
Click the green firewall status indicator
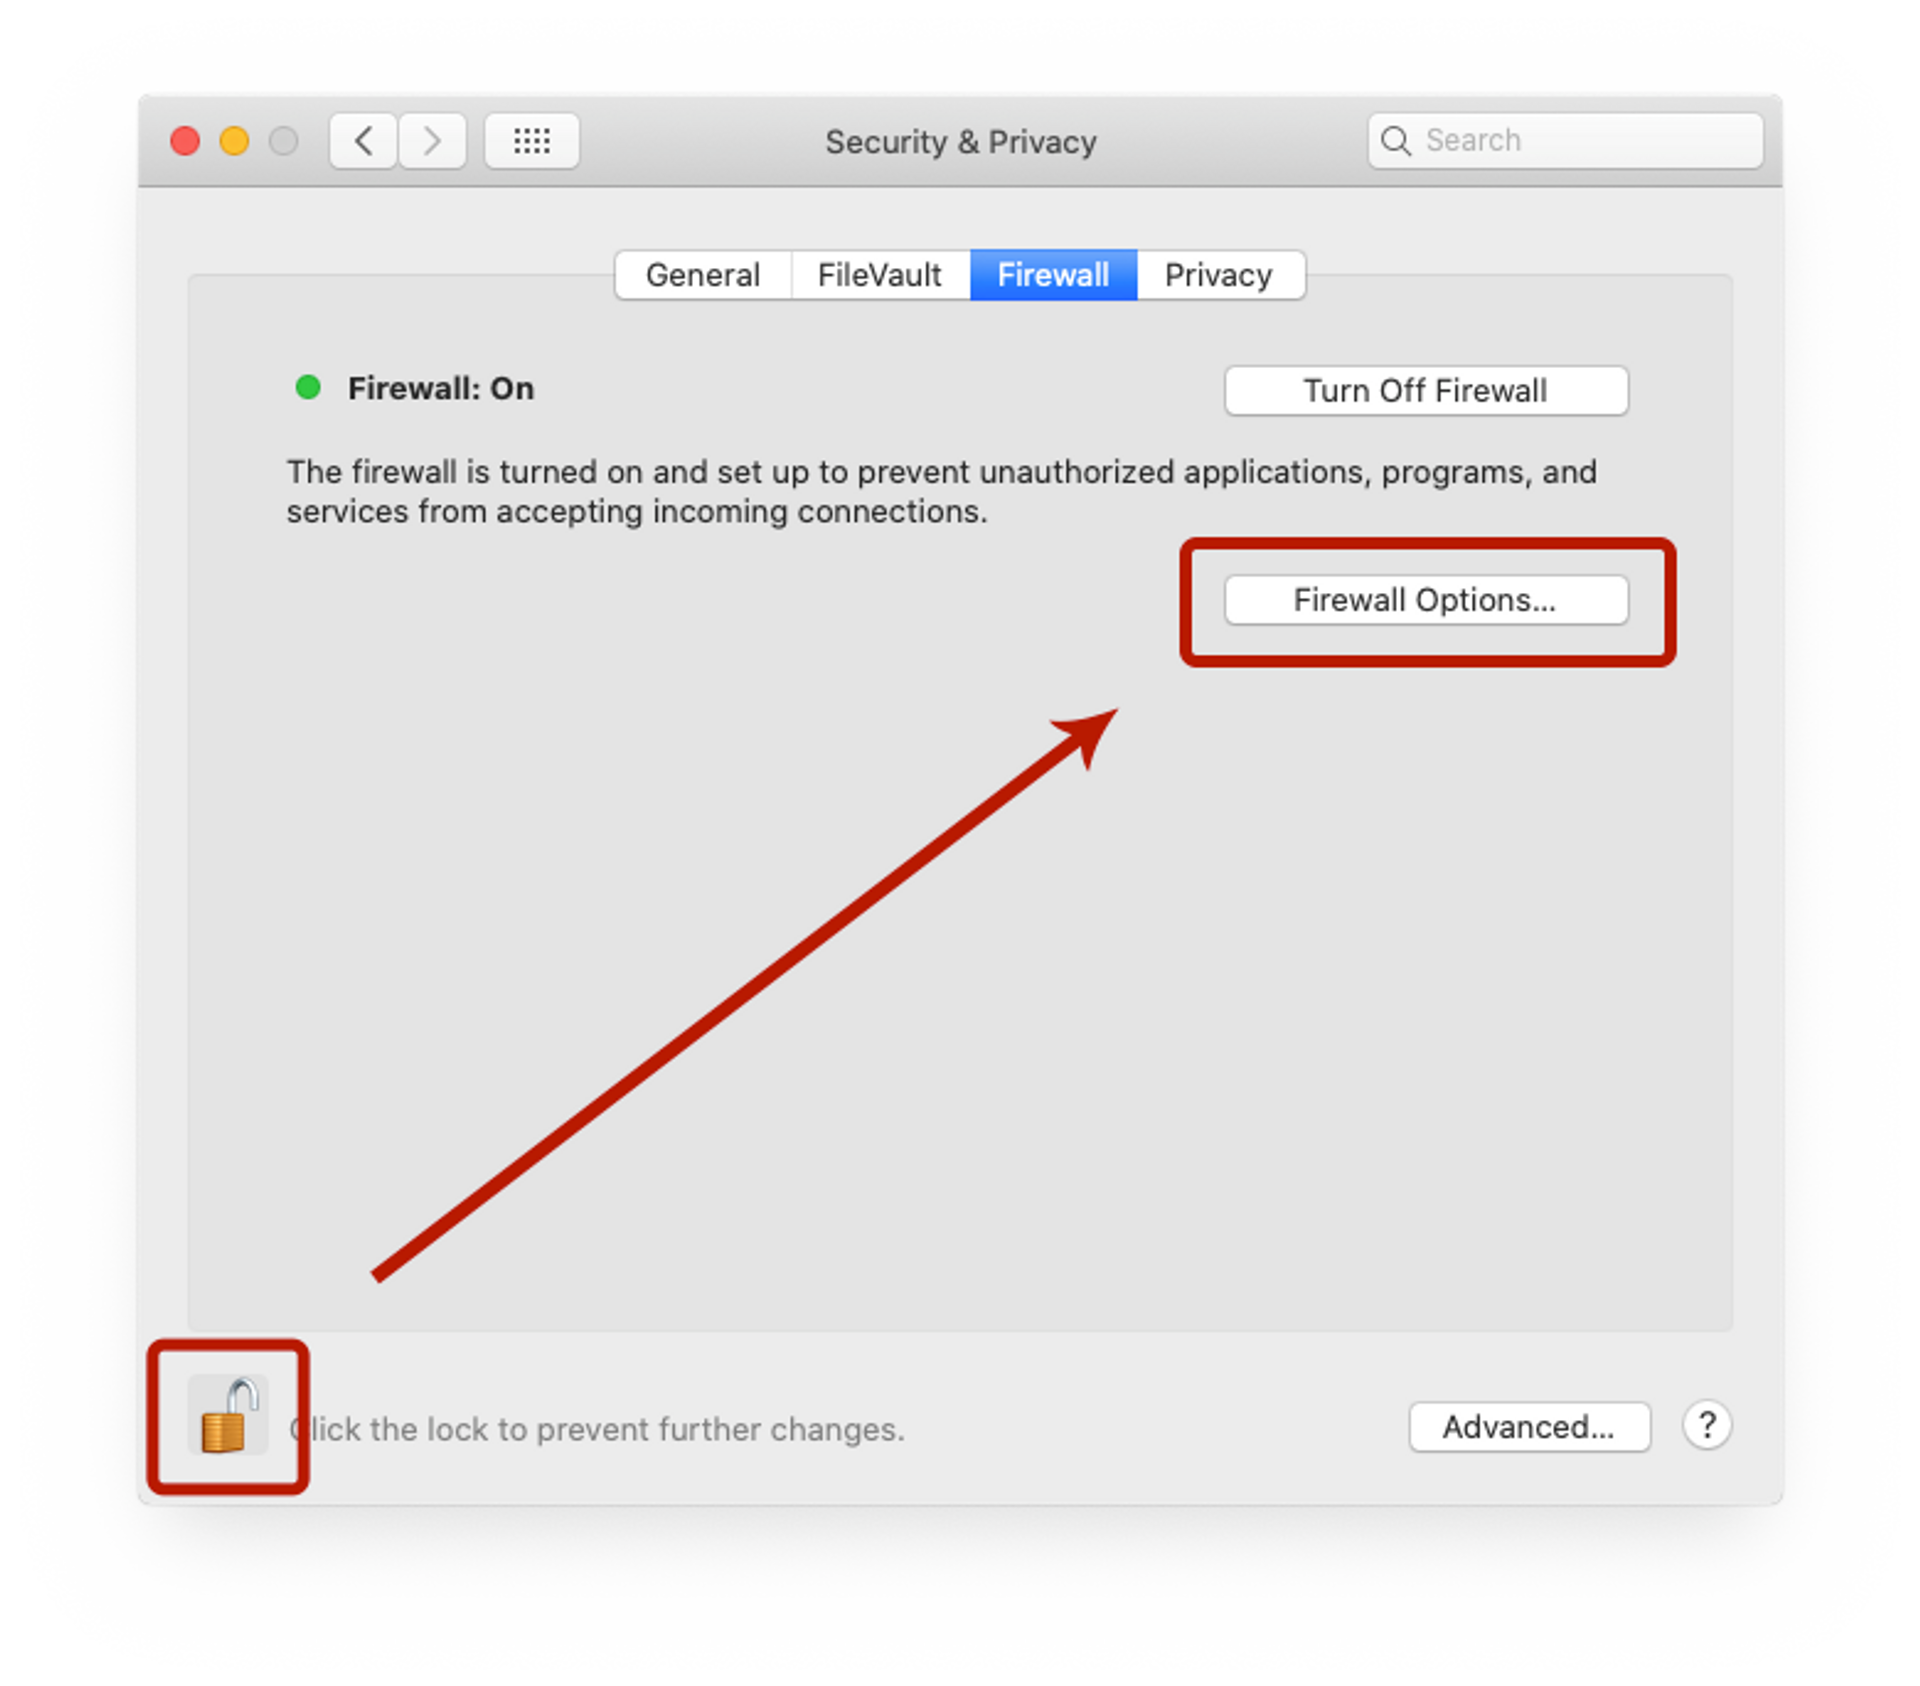pyautogui.click(x=308, y=387)
